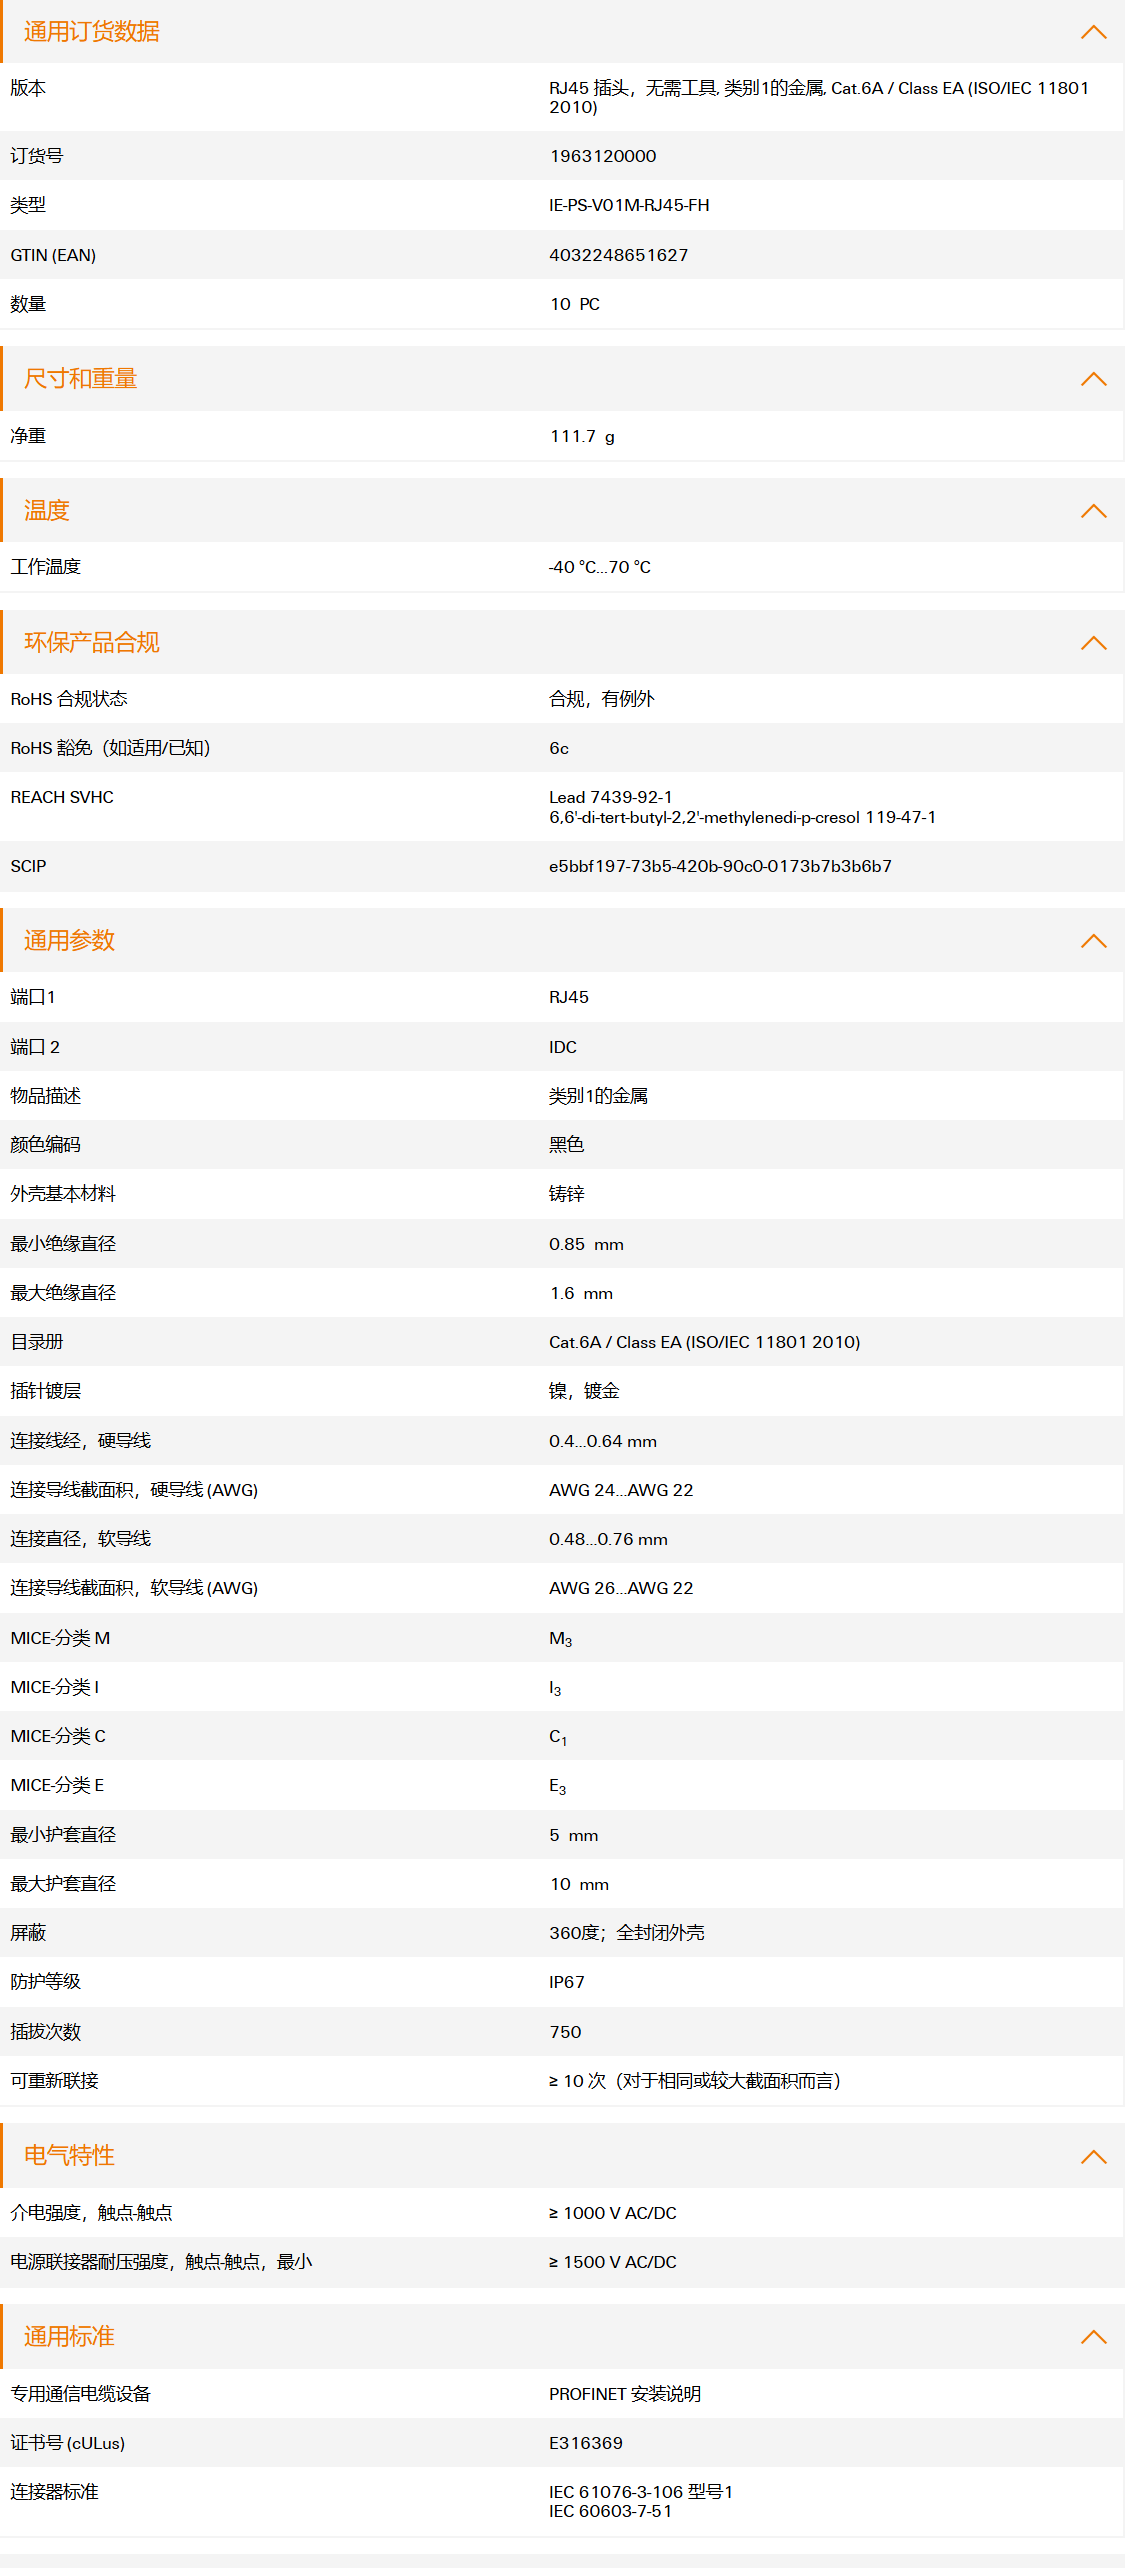Click MICE-分类 M value M3
The height and width of the screenshot is (2568, 1126).
pos(561,1639)
